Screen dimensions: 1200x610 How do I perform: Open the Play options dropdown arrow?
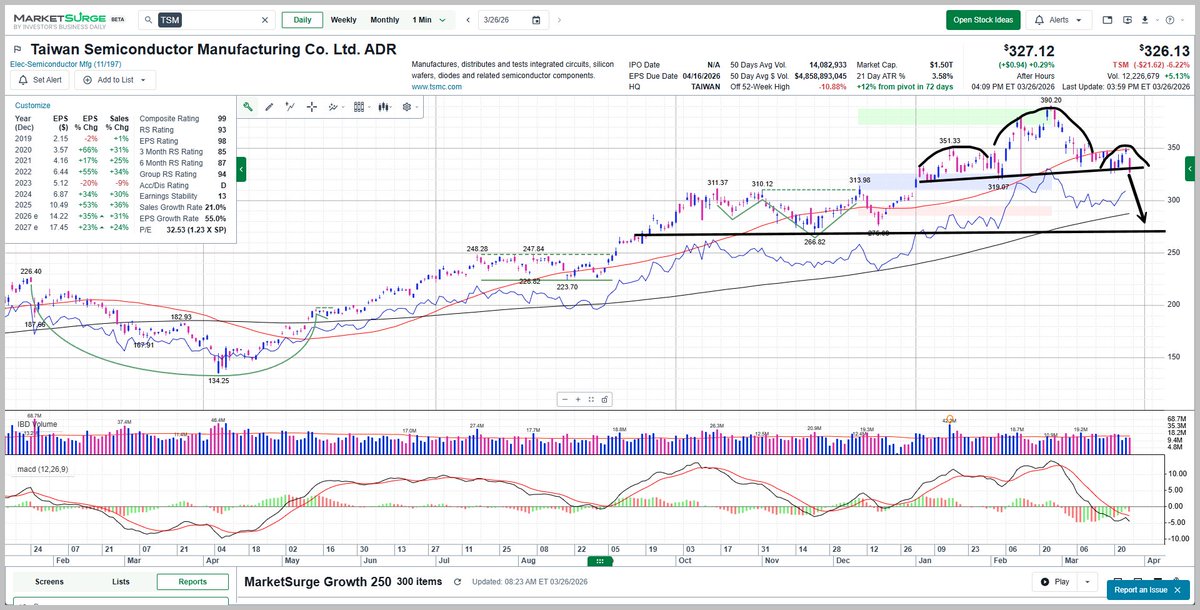click(x=1089, y=581)
